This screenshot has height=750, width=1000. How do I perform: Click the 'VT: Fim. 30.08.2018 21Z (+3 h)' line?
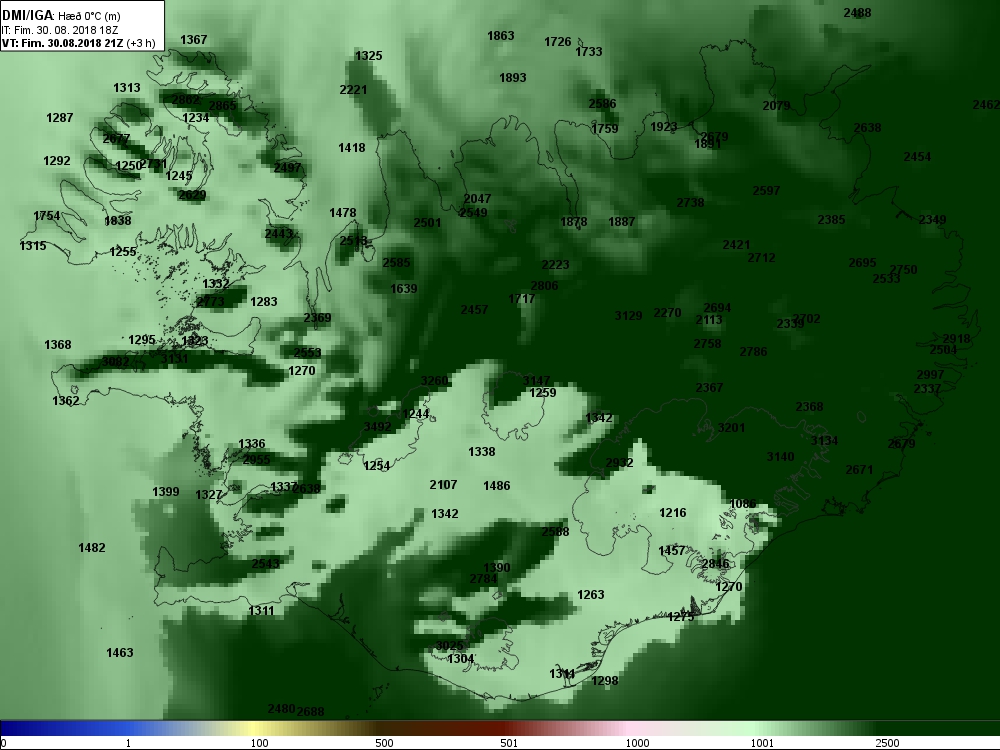tap(78, 43)
